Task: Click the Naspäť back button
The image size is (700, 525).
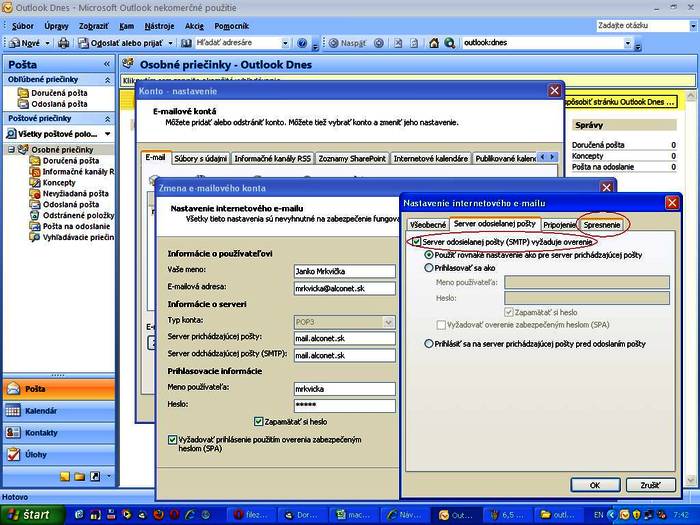Action: point(347,43)
